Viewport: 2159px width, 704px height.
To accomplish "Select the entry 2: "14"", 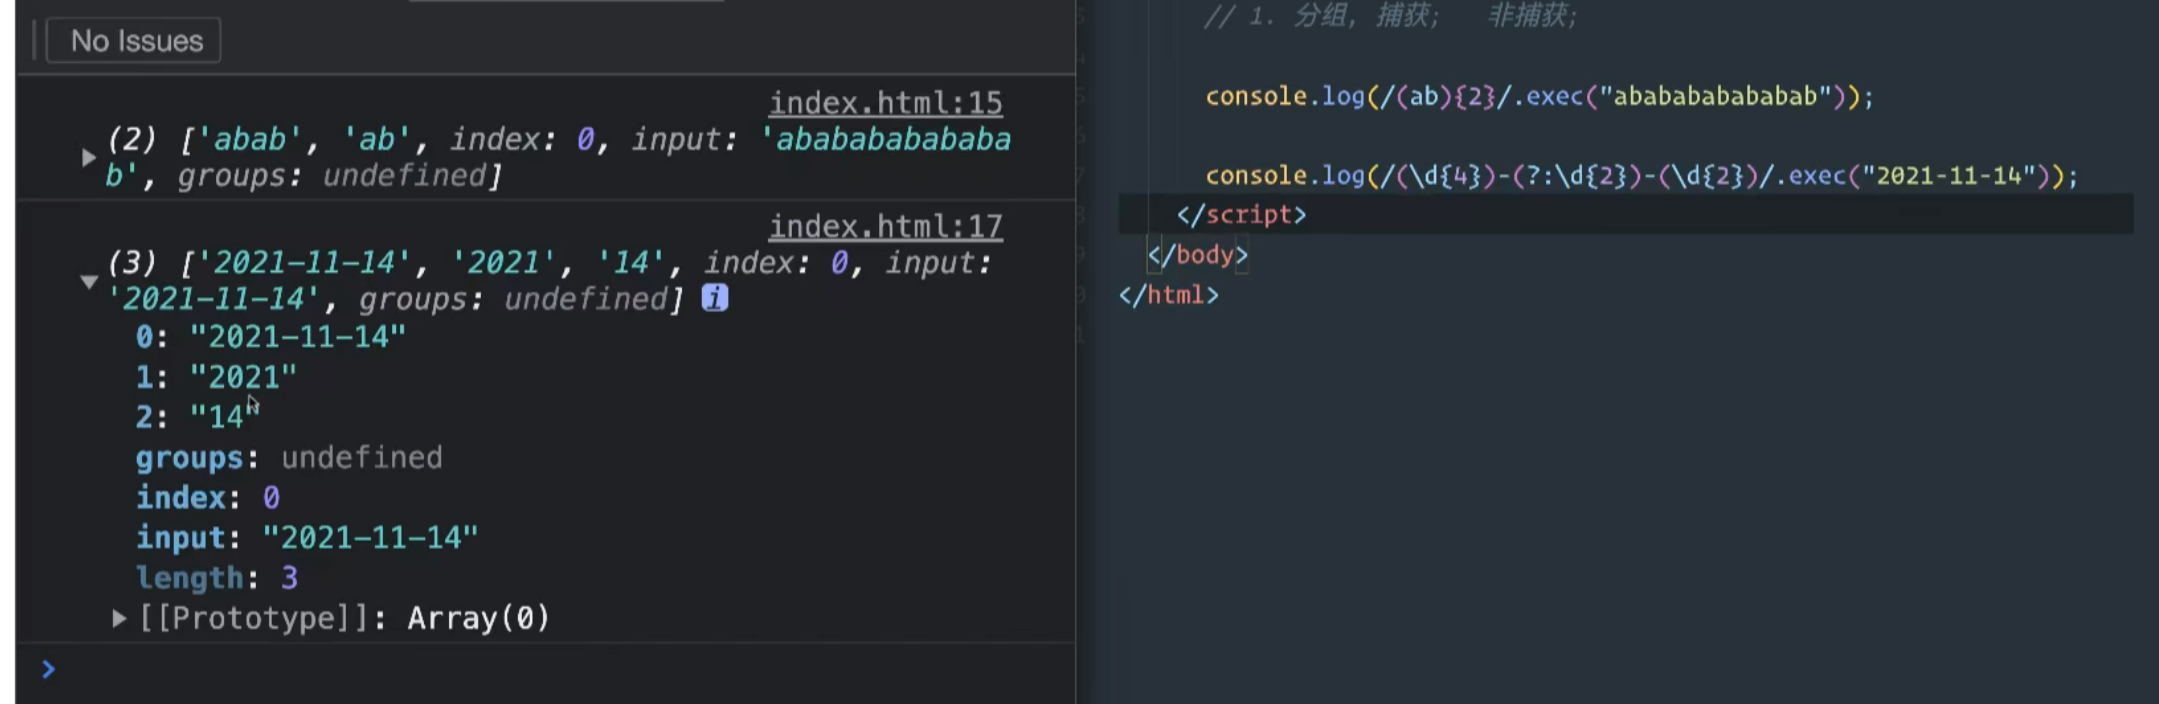I will pyautogui.click(x=196, y=417).
